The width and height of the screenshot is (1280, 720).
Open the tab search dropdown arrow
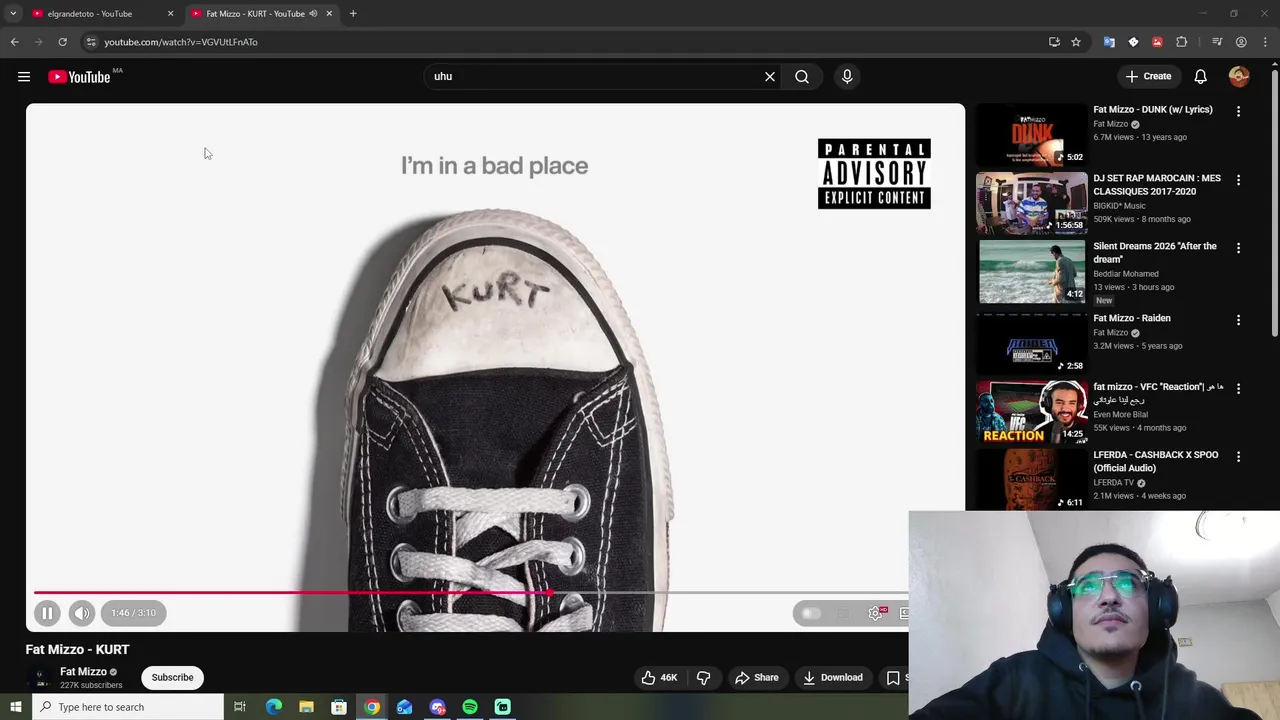coord(13,14)
